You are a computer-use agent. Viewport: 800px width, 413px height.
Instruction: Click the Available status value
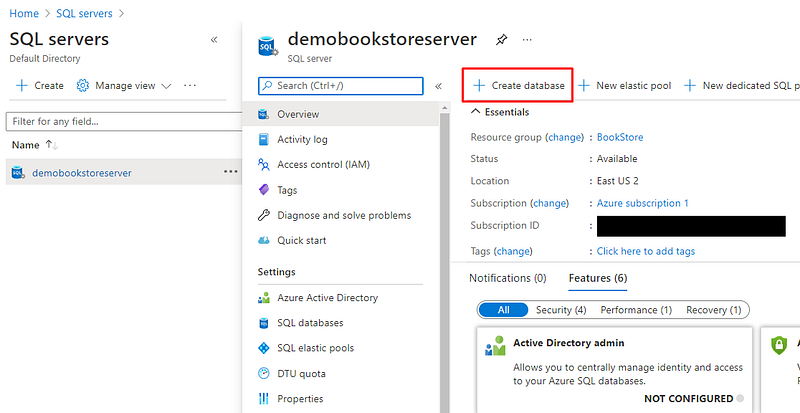click(x=617, y=159)
